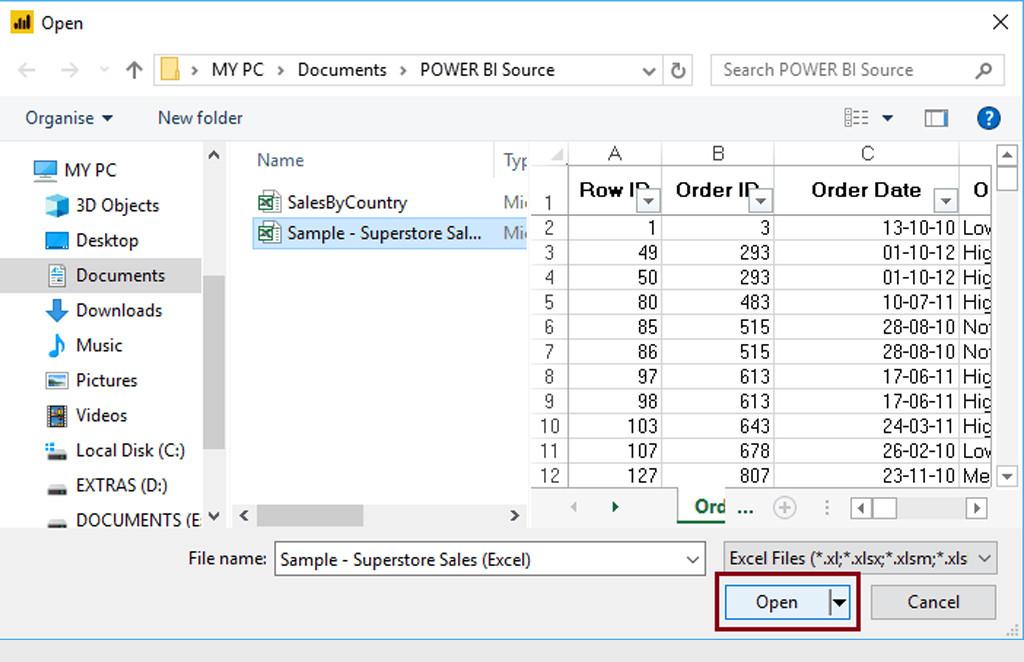
Task: Select MY PC in the address path
Action: pos(238,70)
